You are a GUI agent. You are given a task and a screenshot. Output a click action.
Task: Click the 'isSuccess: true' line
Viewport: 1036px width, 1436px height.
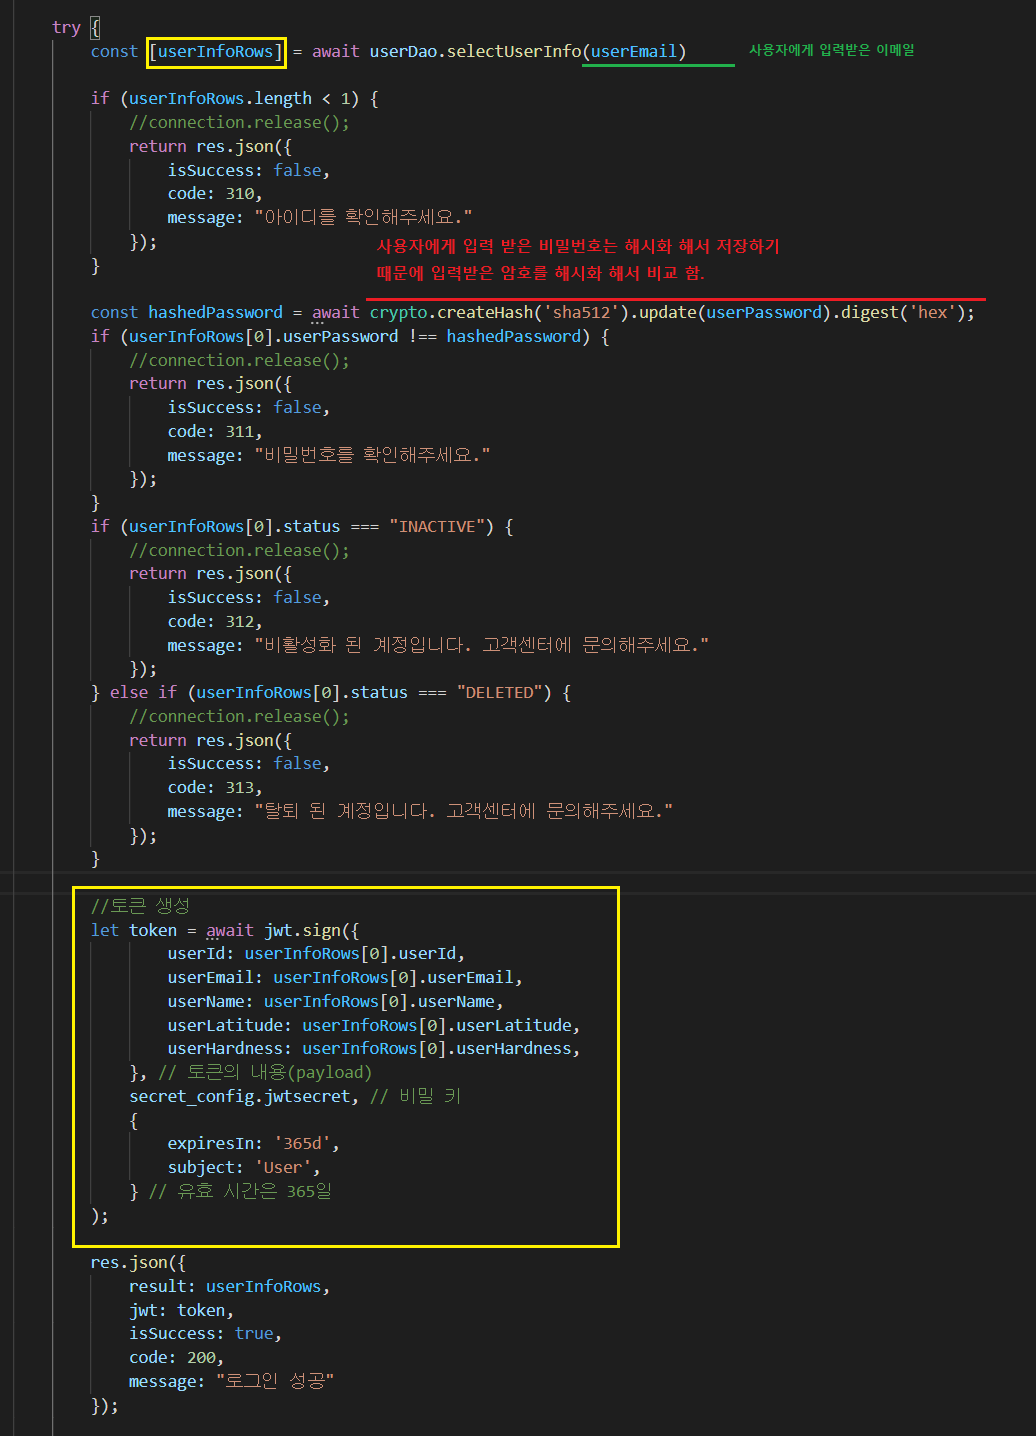[205, 1334]
